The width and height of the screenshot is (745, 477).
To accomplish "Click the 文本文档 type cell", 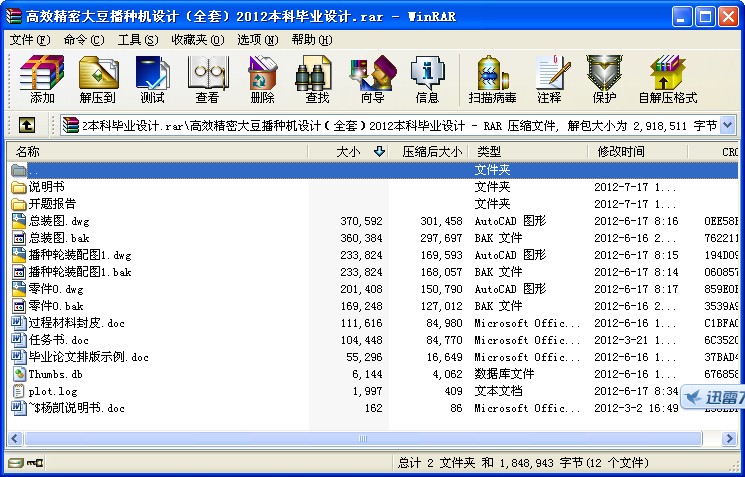I will pyautogui.click(x=498, y=391).
